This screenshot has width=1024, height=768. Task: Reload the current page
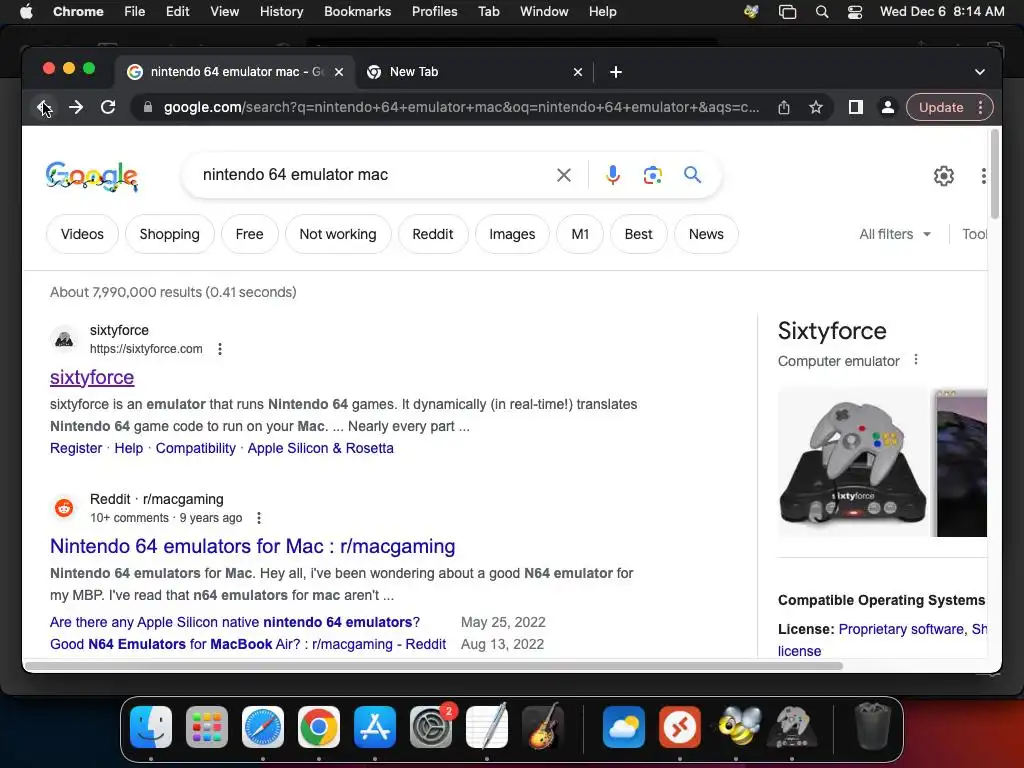click(x=108, y=107)
